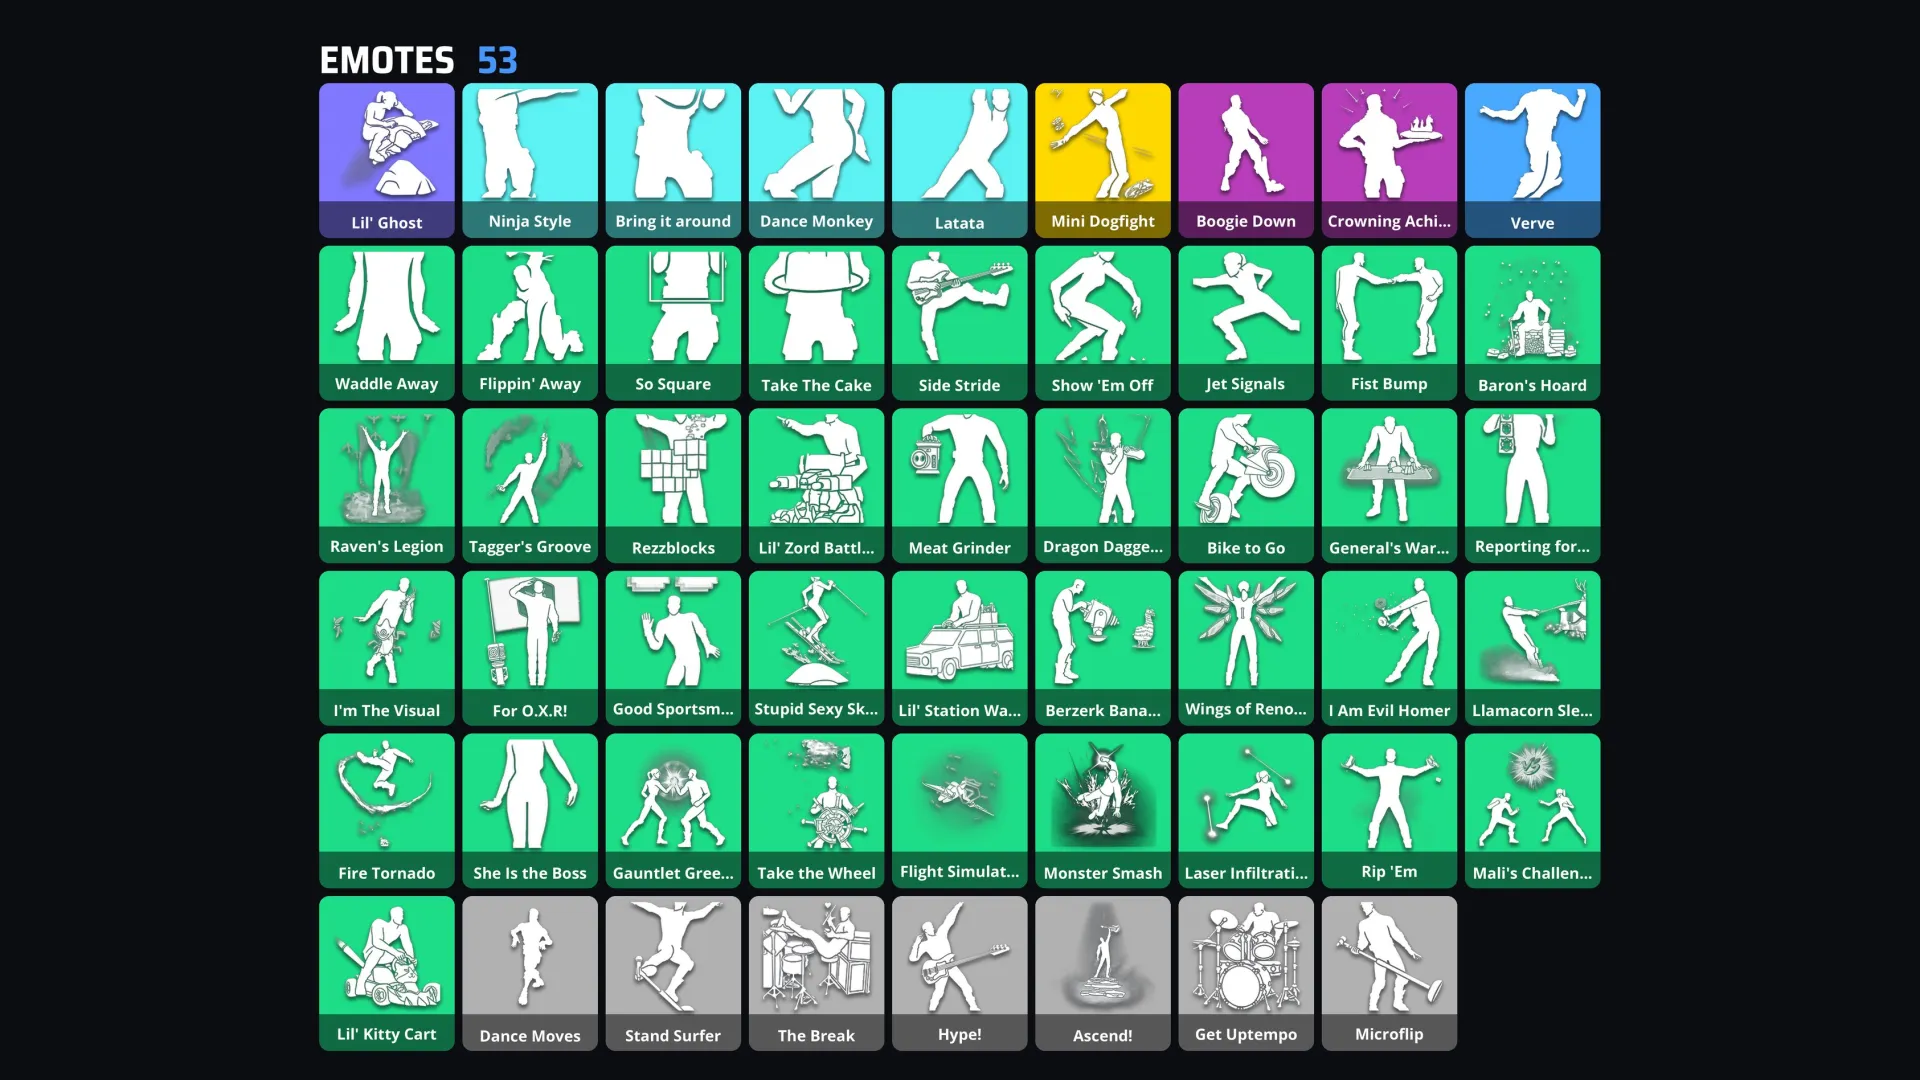Select the Microflip emote
Screen dimensions: 1920x1080
tap(1389, 974)
